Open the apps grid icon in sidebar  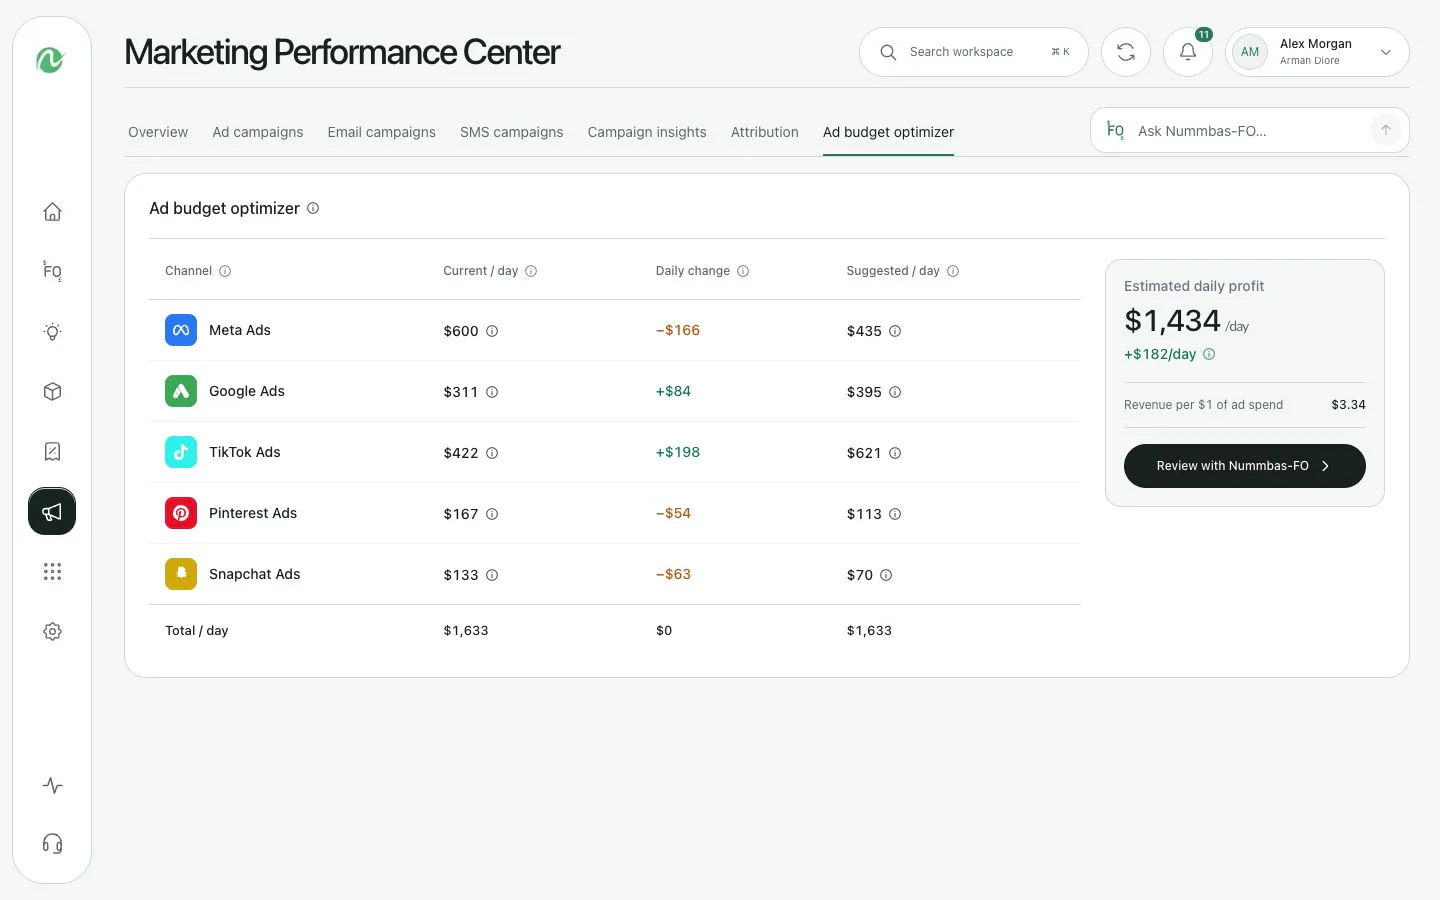coord(52,572)
